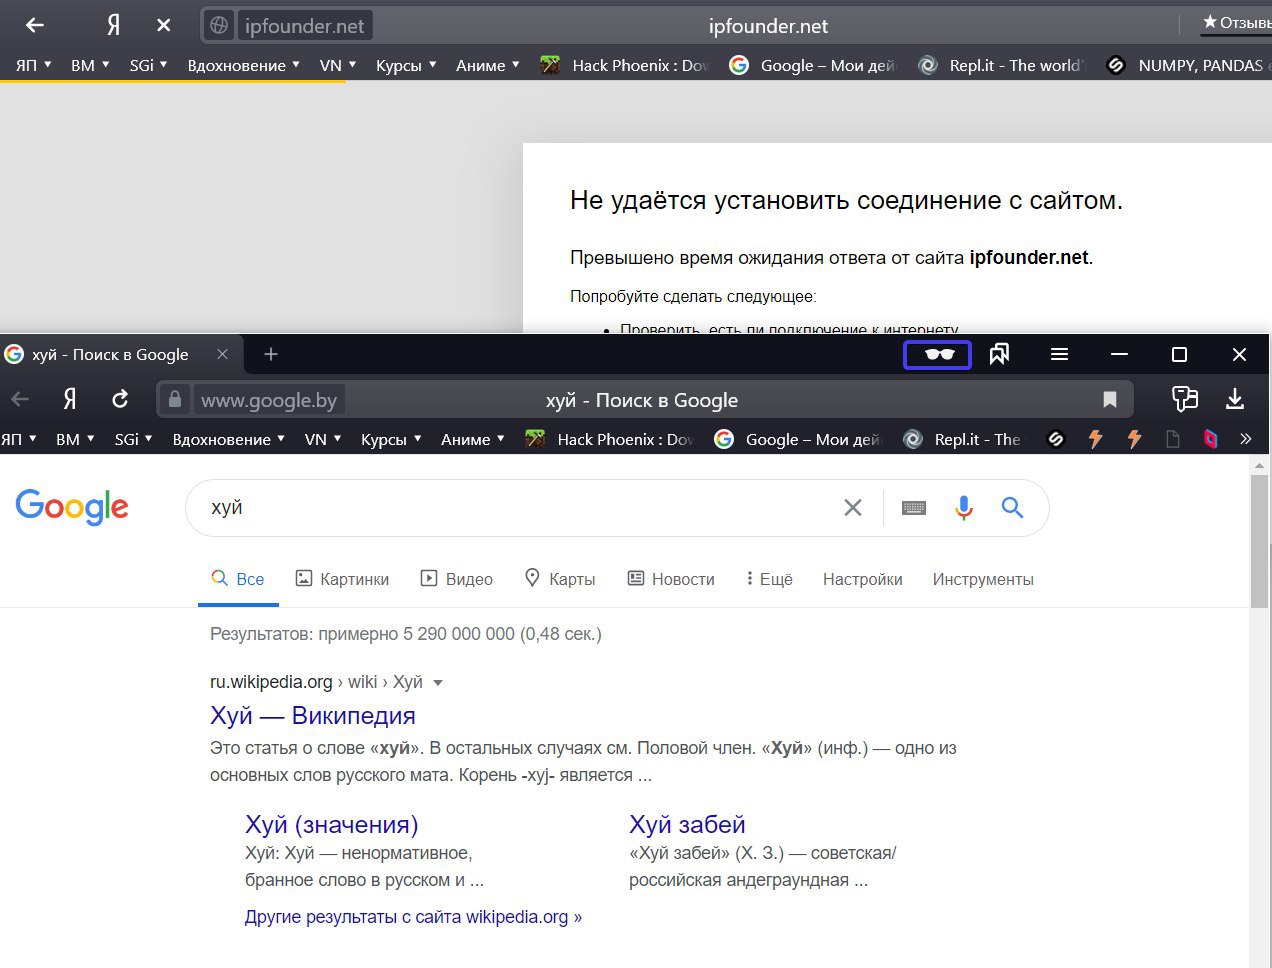1272x968 pixels.
Task: Open Hack Phoenix bookmark in ipfounder.net window
Action: [624, 65]
